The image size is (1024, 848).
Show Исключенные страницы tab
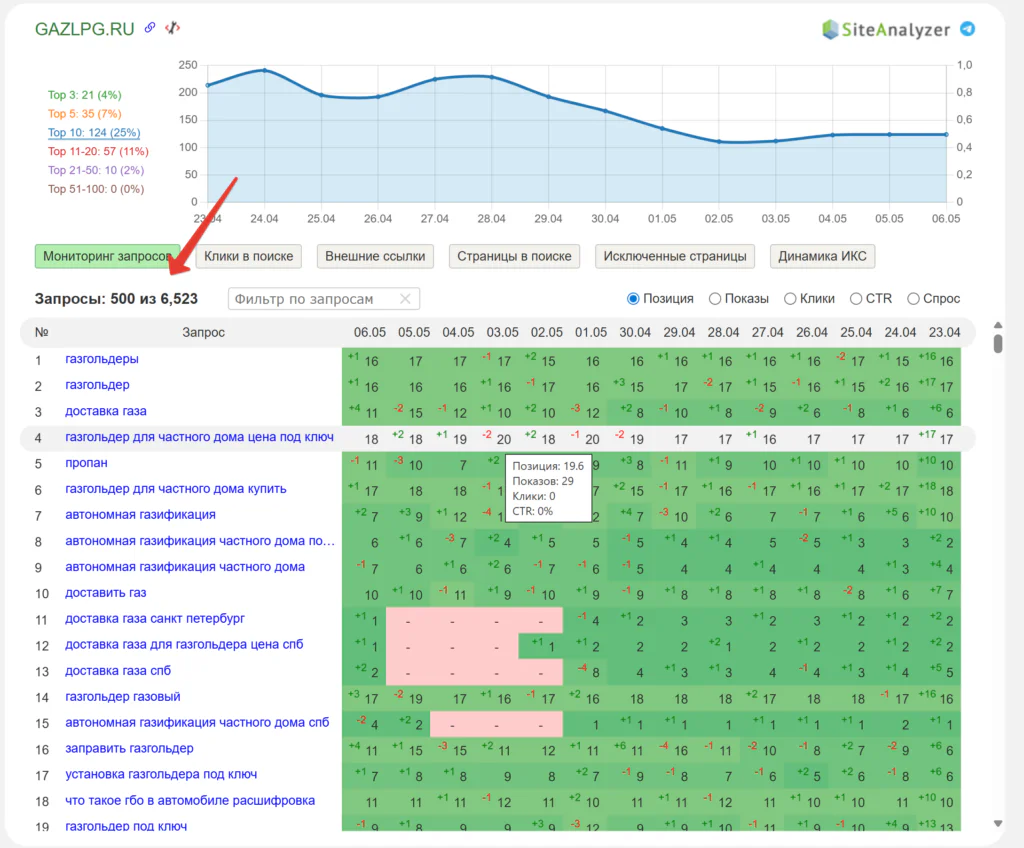[x=675, y=256]
